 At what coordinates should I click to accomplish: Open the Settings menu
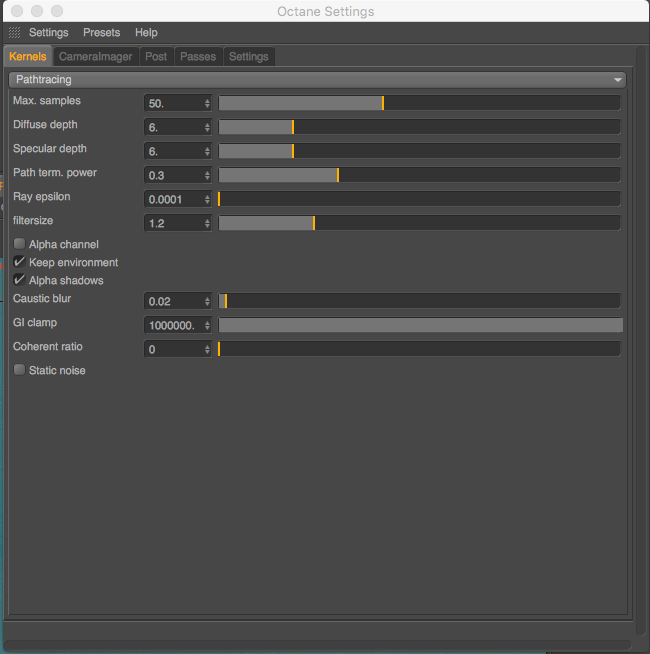(48, 33)
